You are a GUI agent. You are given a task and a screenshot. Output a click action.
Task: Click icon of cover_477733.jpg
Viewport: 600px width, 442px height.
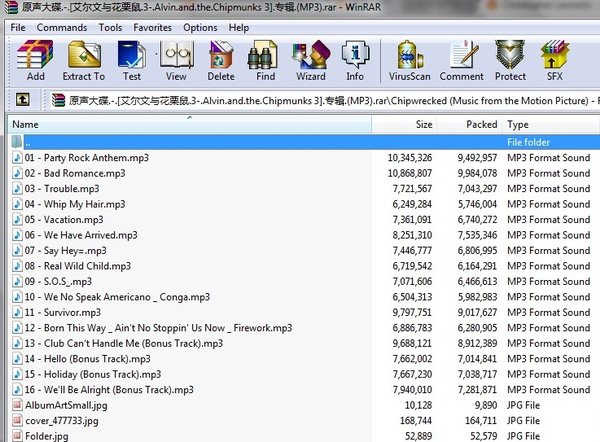[17, 420]
